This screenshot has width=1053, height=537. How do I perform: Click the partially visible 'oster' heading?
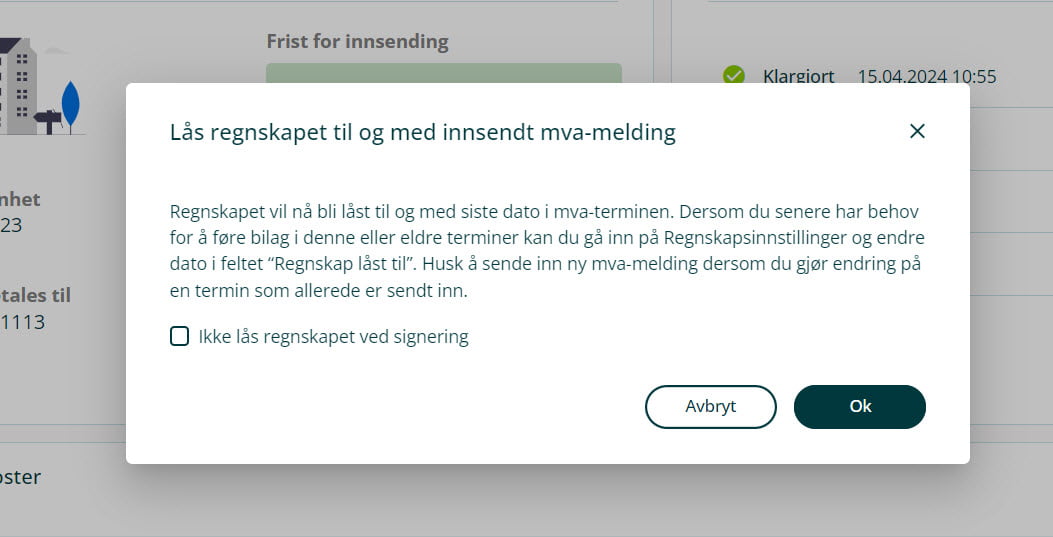(20, 476)
